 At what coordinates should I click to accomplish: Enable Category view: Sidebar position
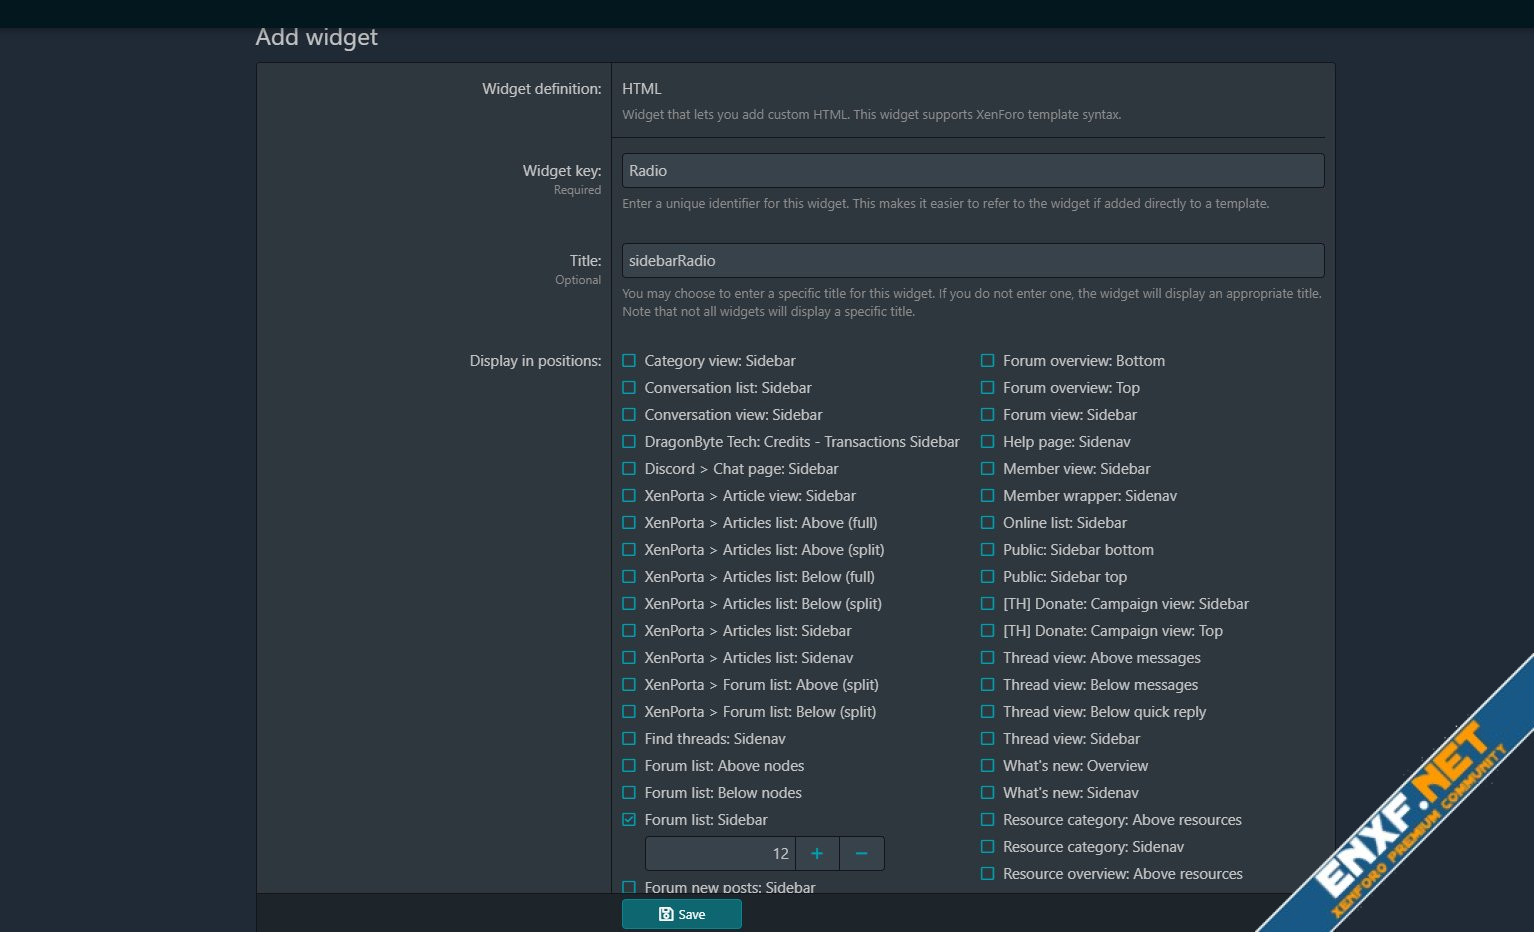click(x=629, y=360)
